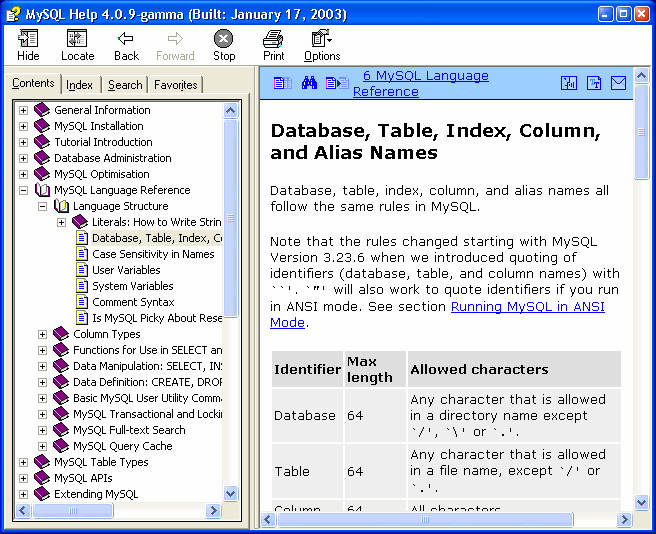Click the 'Allowed characters' header cell
This screenshot has width=656, height=534.
(x=514, y=369)
